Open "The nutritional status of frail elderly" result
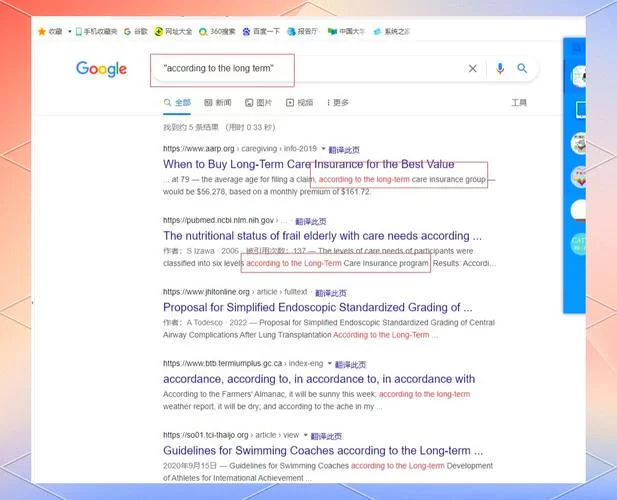The height and width of the screenshot is (500, 617). click(x=322, y=236)
